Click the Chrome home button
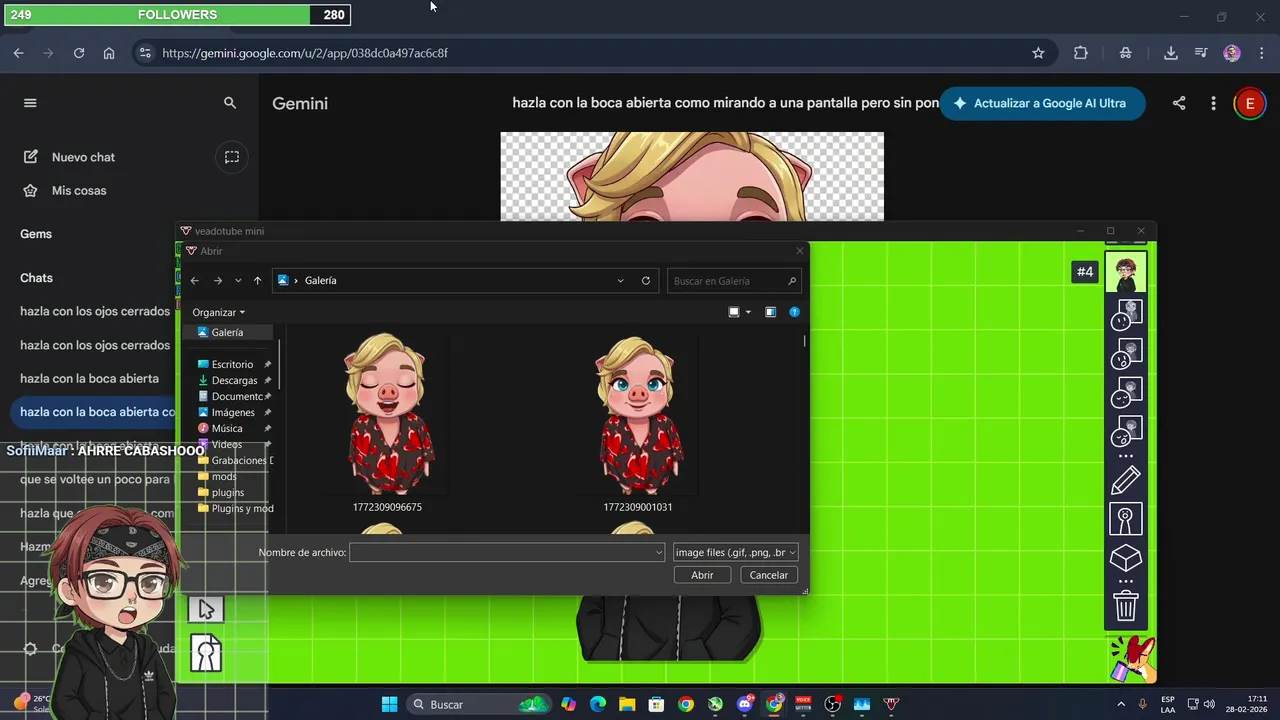 [x=109, y=53]
